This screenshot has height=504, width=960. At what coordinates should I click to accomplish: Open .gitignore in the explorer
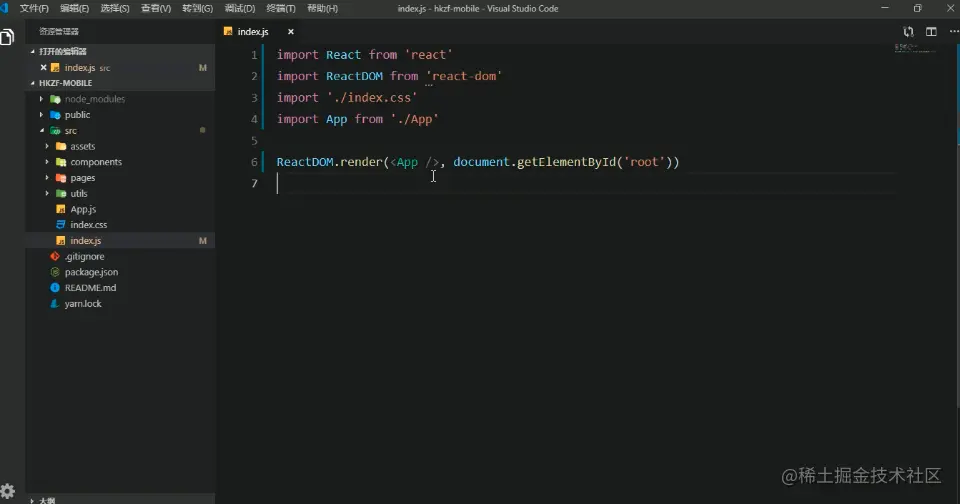pyautogui.click(x=84, y=257)
